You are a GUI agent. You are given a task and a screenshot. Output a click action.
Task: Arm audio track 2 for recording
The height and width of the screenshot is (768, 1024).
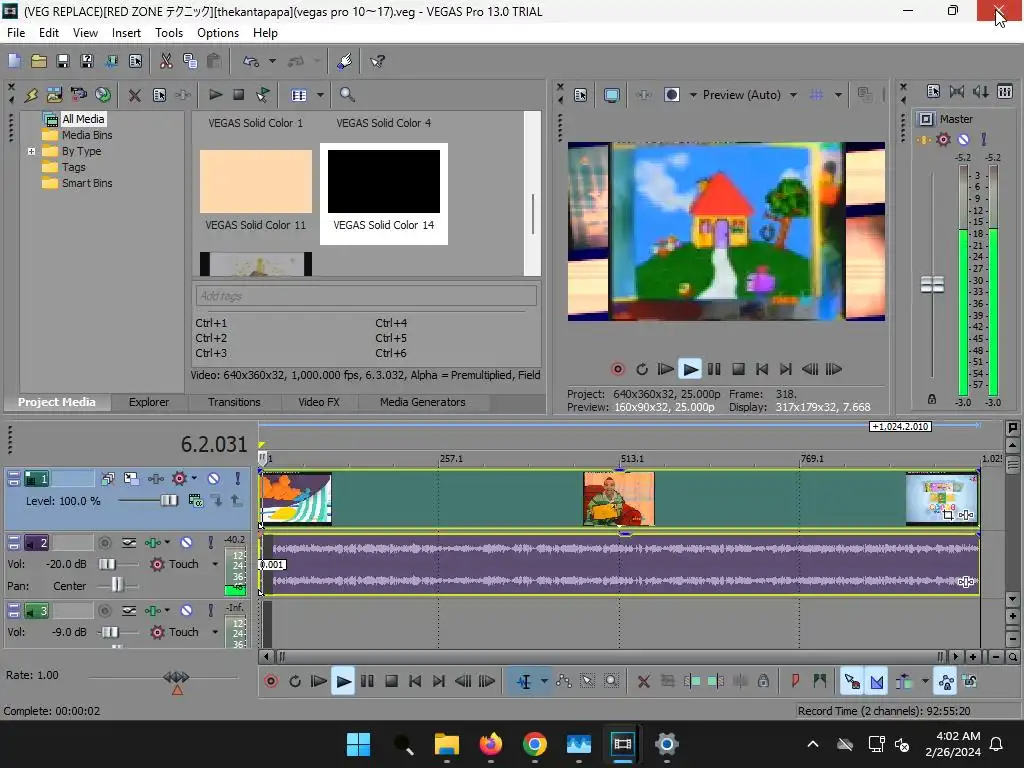click(104, 542)
